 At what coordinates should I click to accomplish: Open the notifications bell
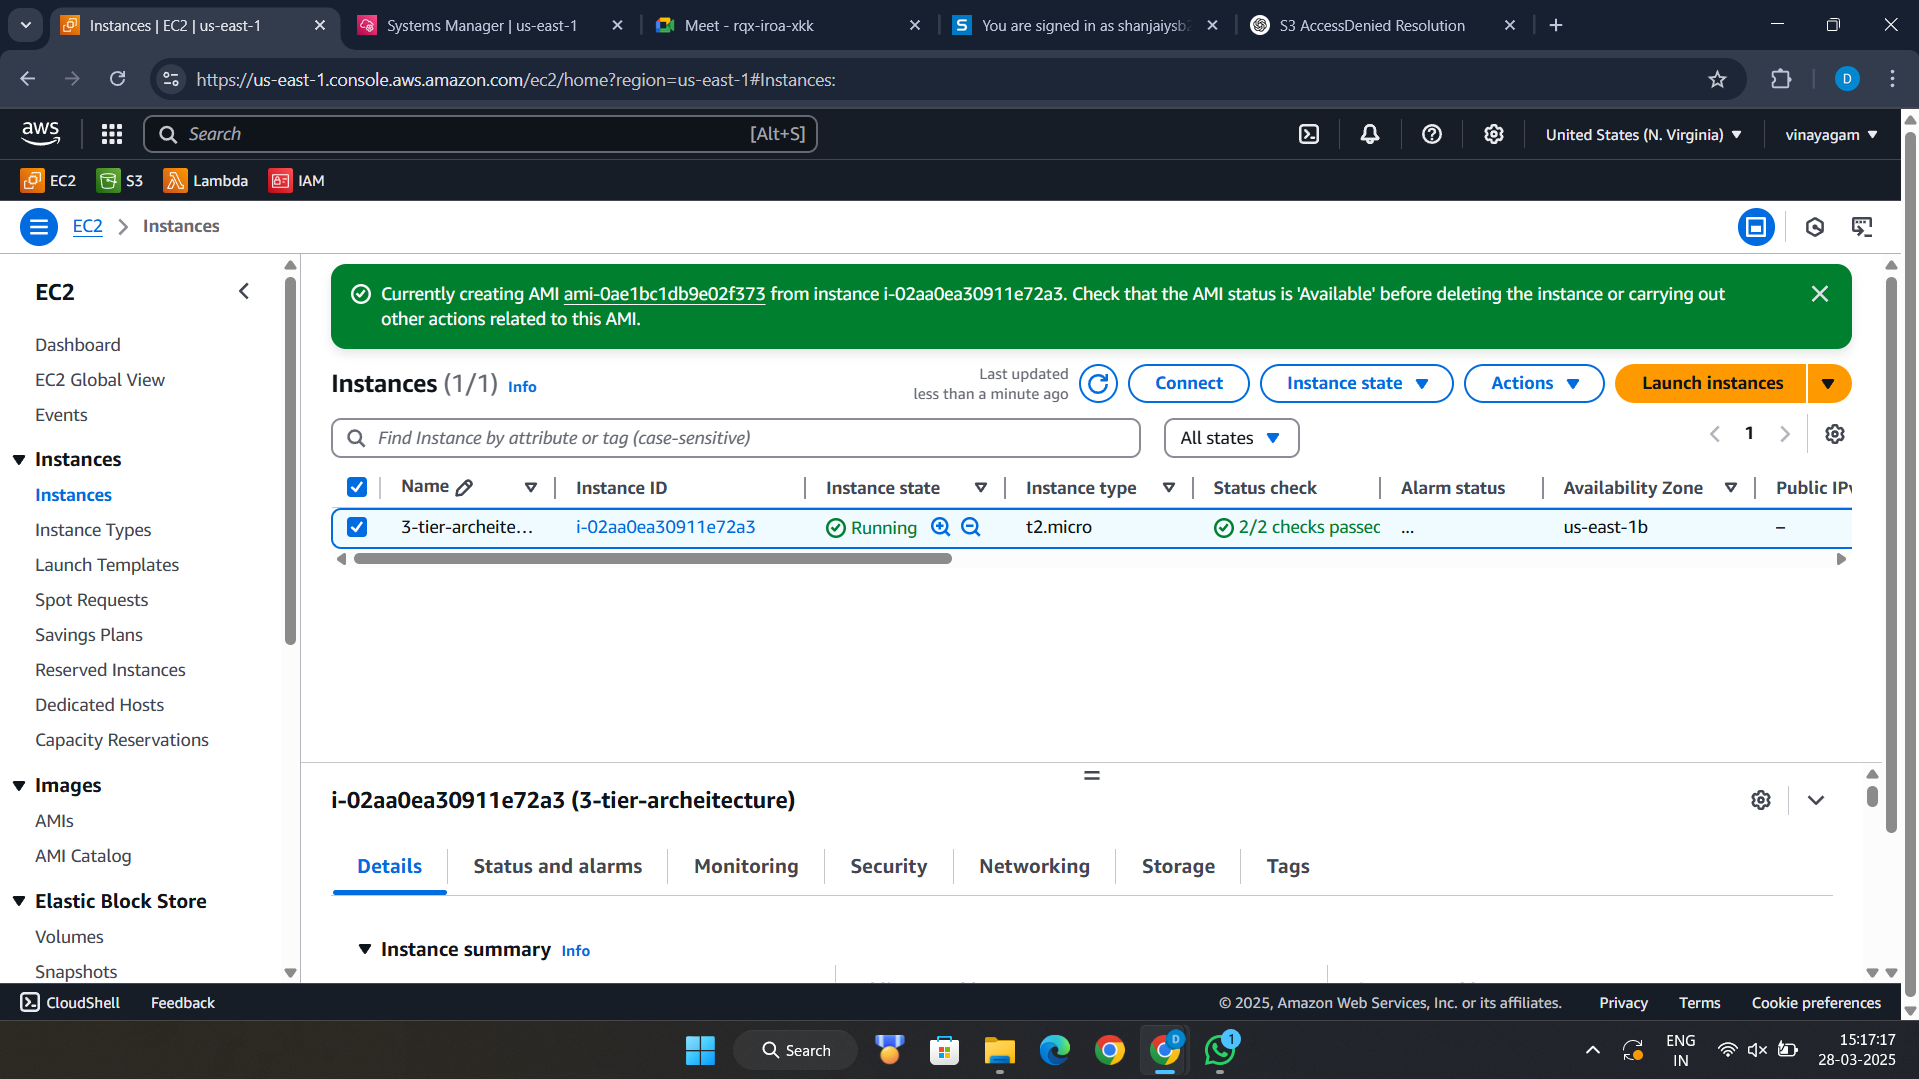[x=1370, y=134]
